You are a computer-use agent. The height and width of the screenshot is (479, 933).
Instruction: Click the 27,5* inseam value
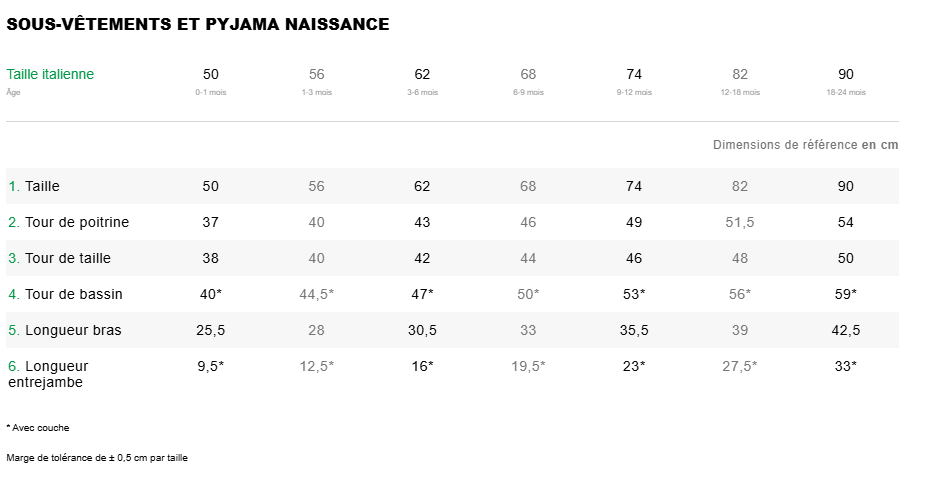pos(740,366)
